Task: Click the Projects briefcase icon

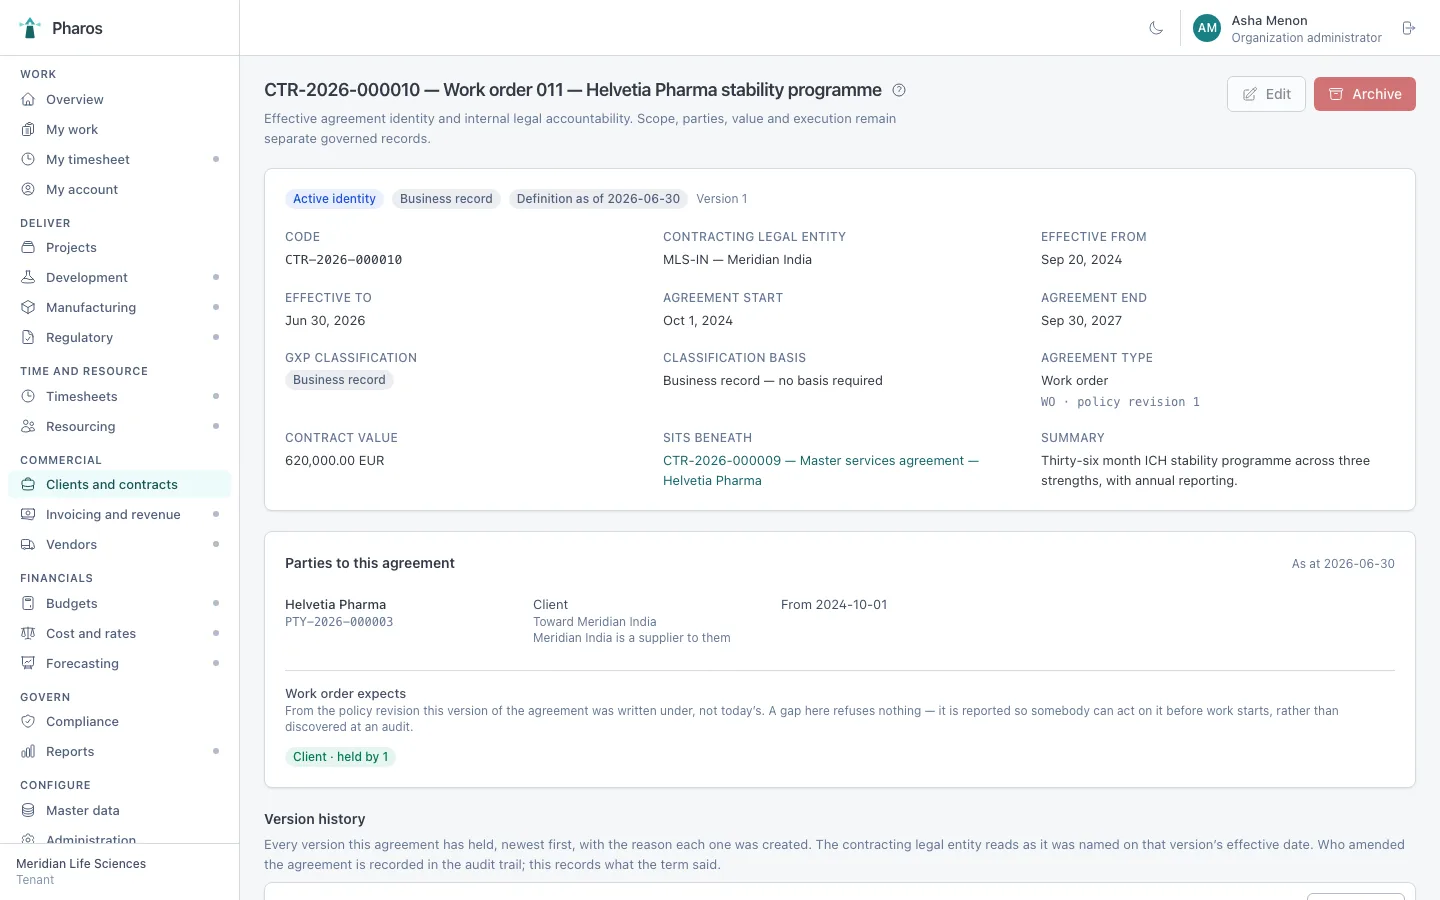Action: pos(28,248)
